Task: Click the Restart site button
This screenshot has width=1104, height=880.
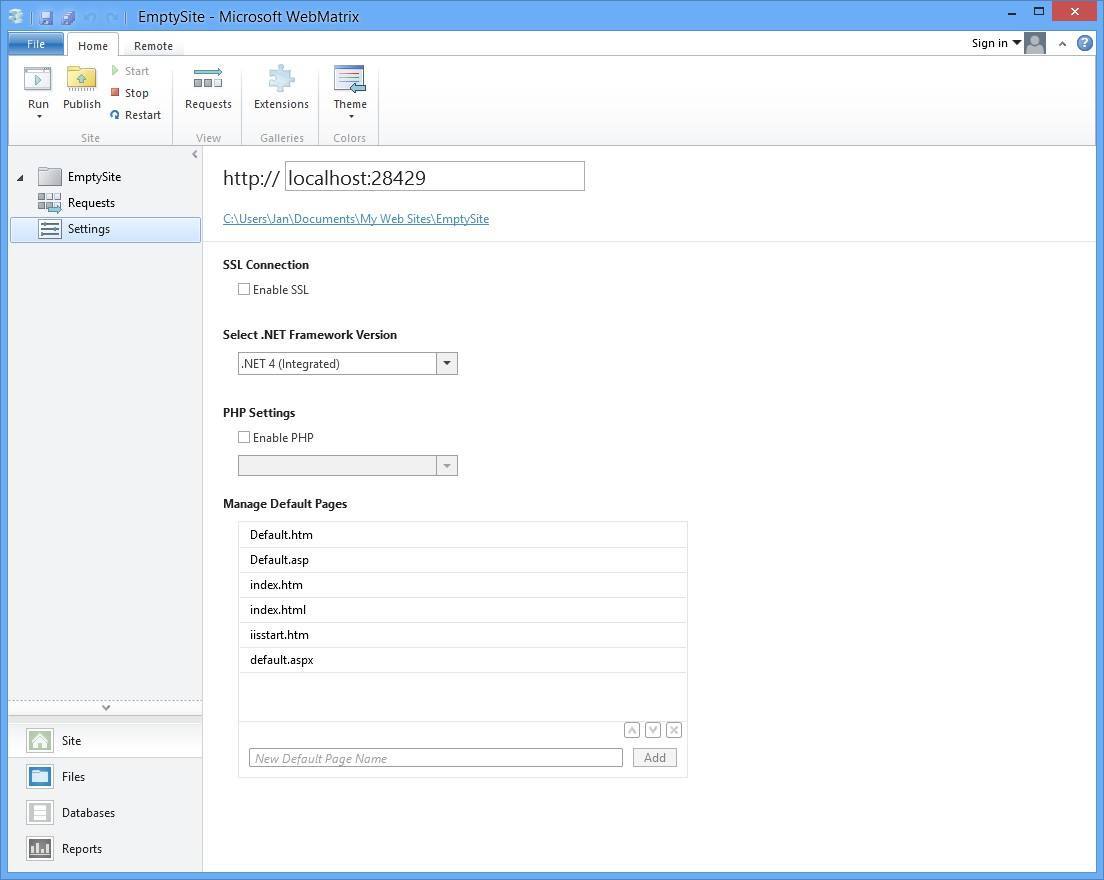Action: point(136,115)
